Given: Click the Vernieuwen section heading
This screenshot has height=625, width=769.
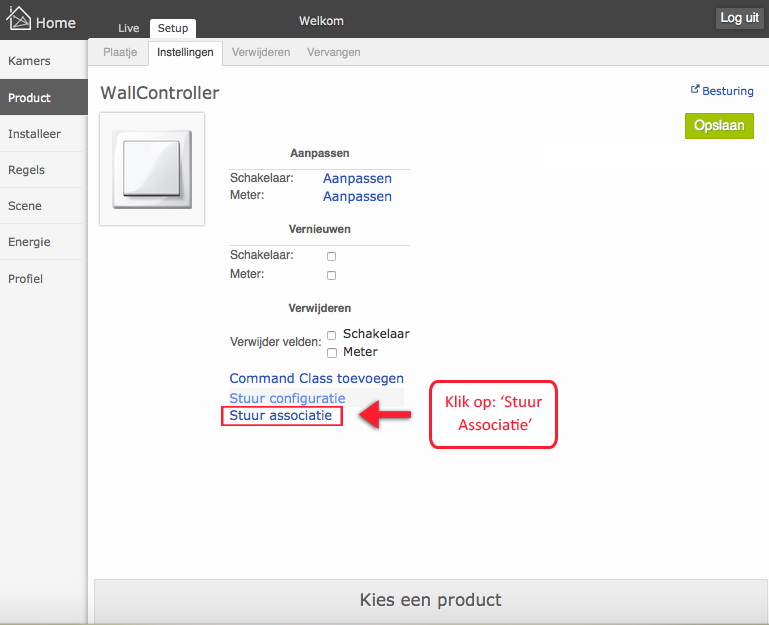Looking at the screenshot, I should [x=320, y=229].
